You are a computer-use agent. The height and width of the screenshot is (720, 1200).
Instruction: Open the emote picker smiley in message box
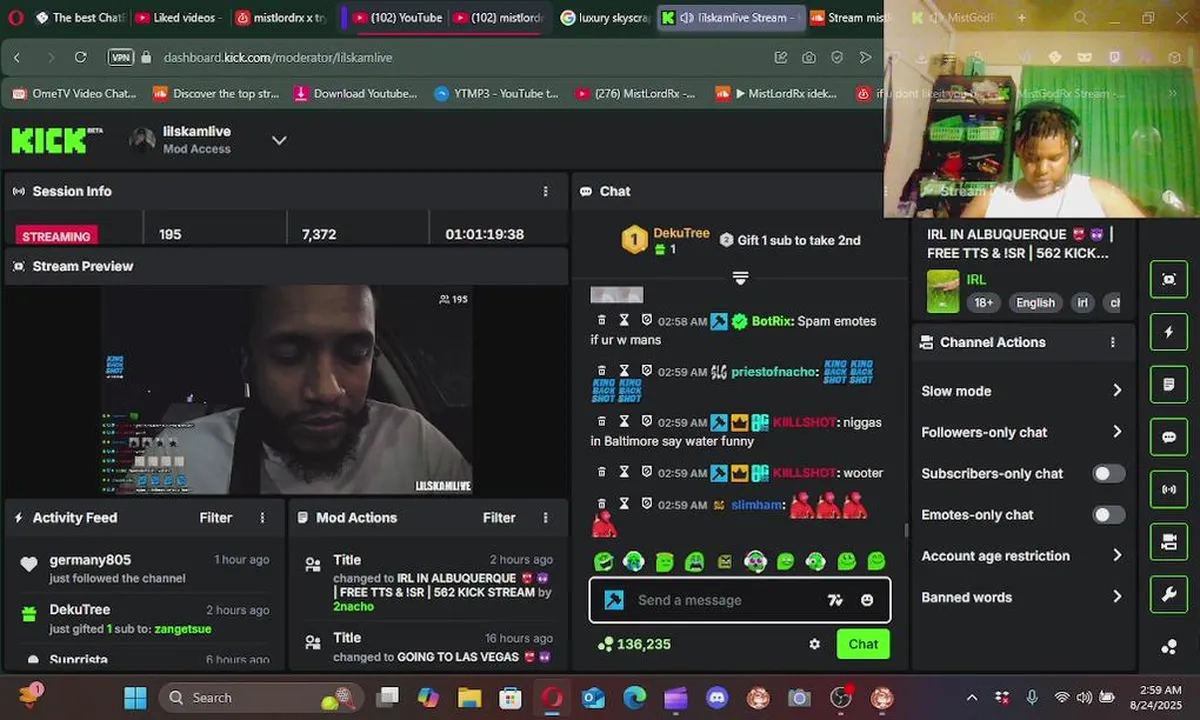coord(867,600)
